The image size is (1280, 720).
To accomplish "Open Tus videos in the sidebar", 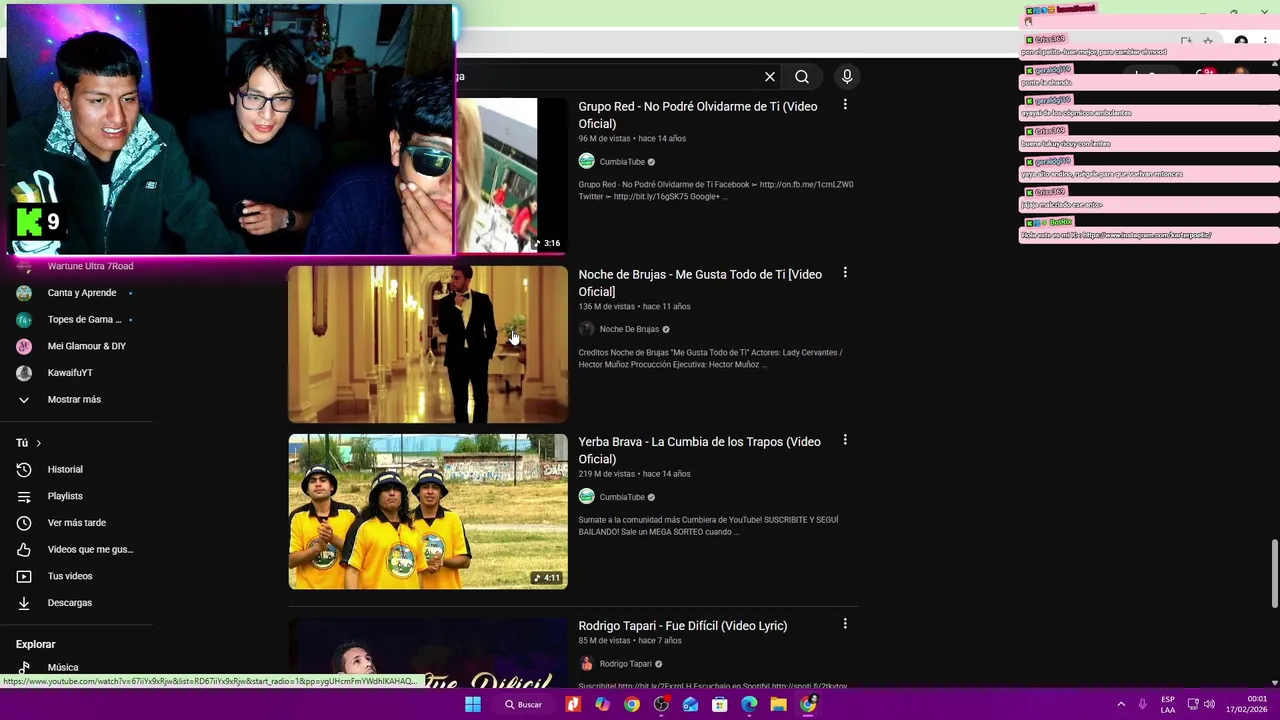I will (70, 576).
